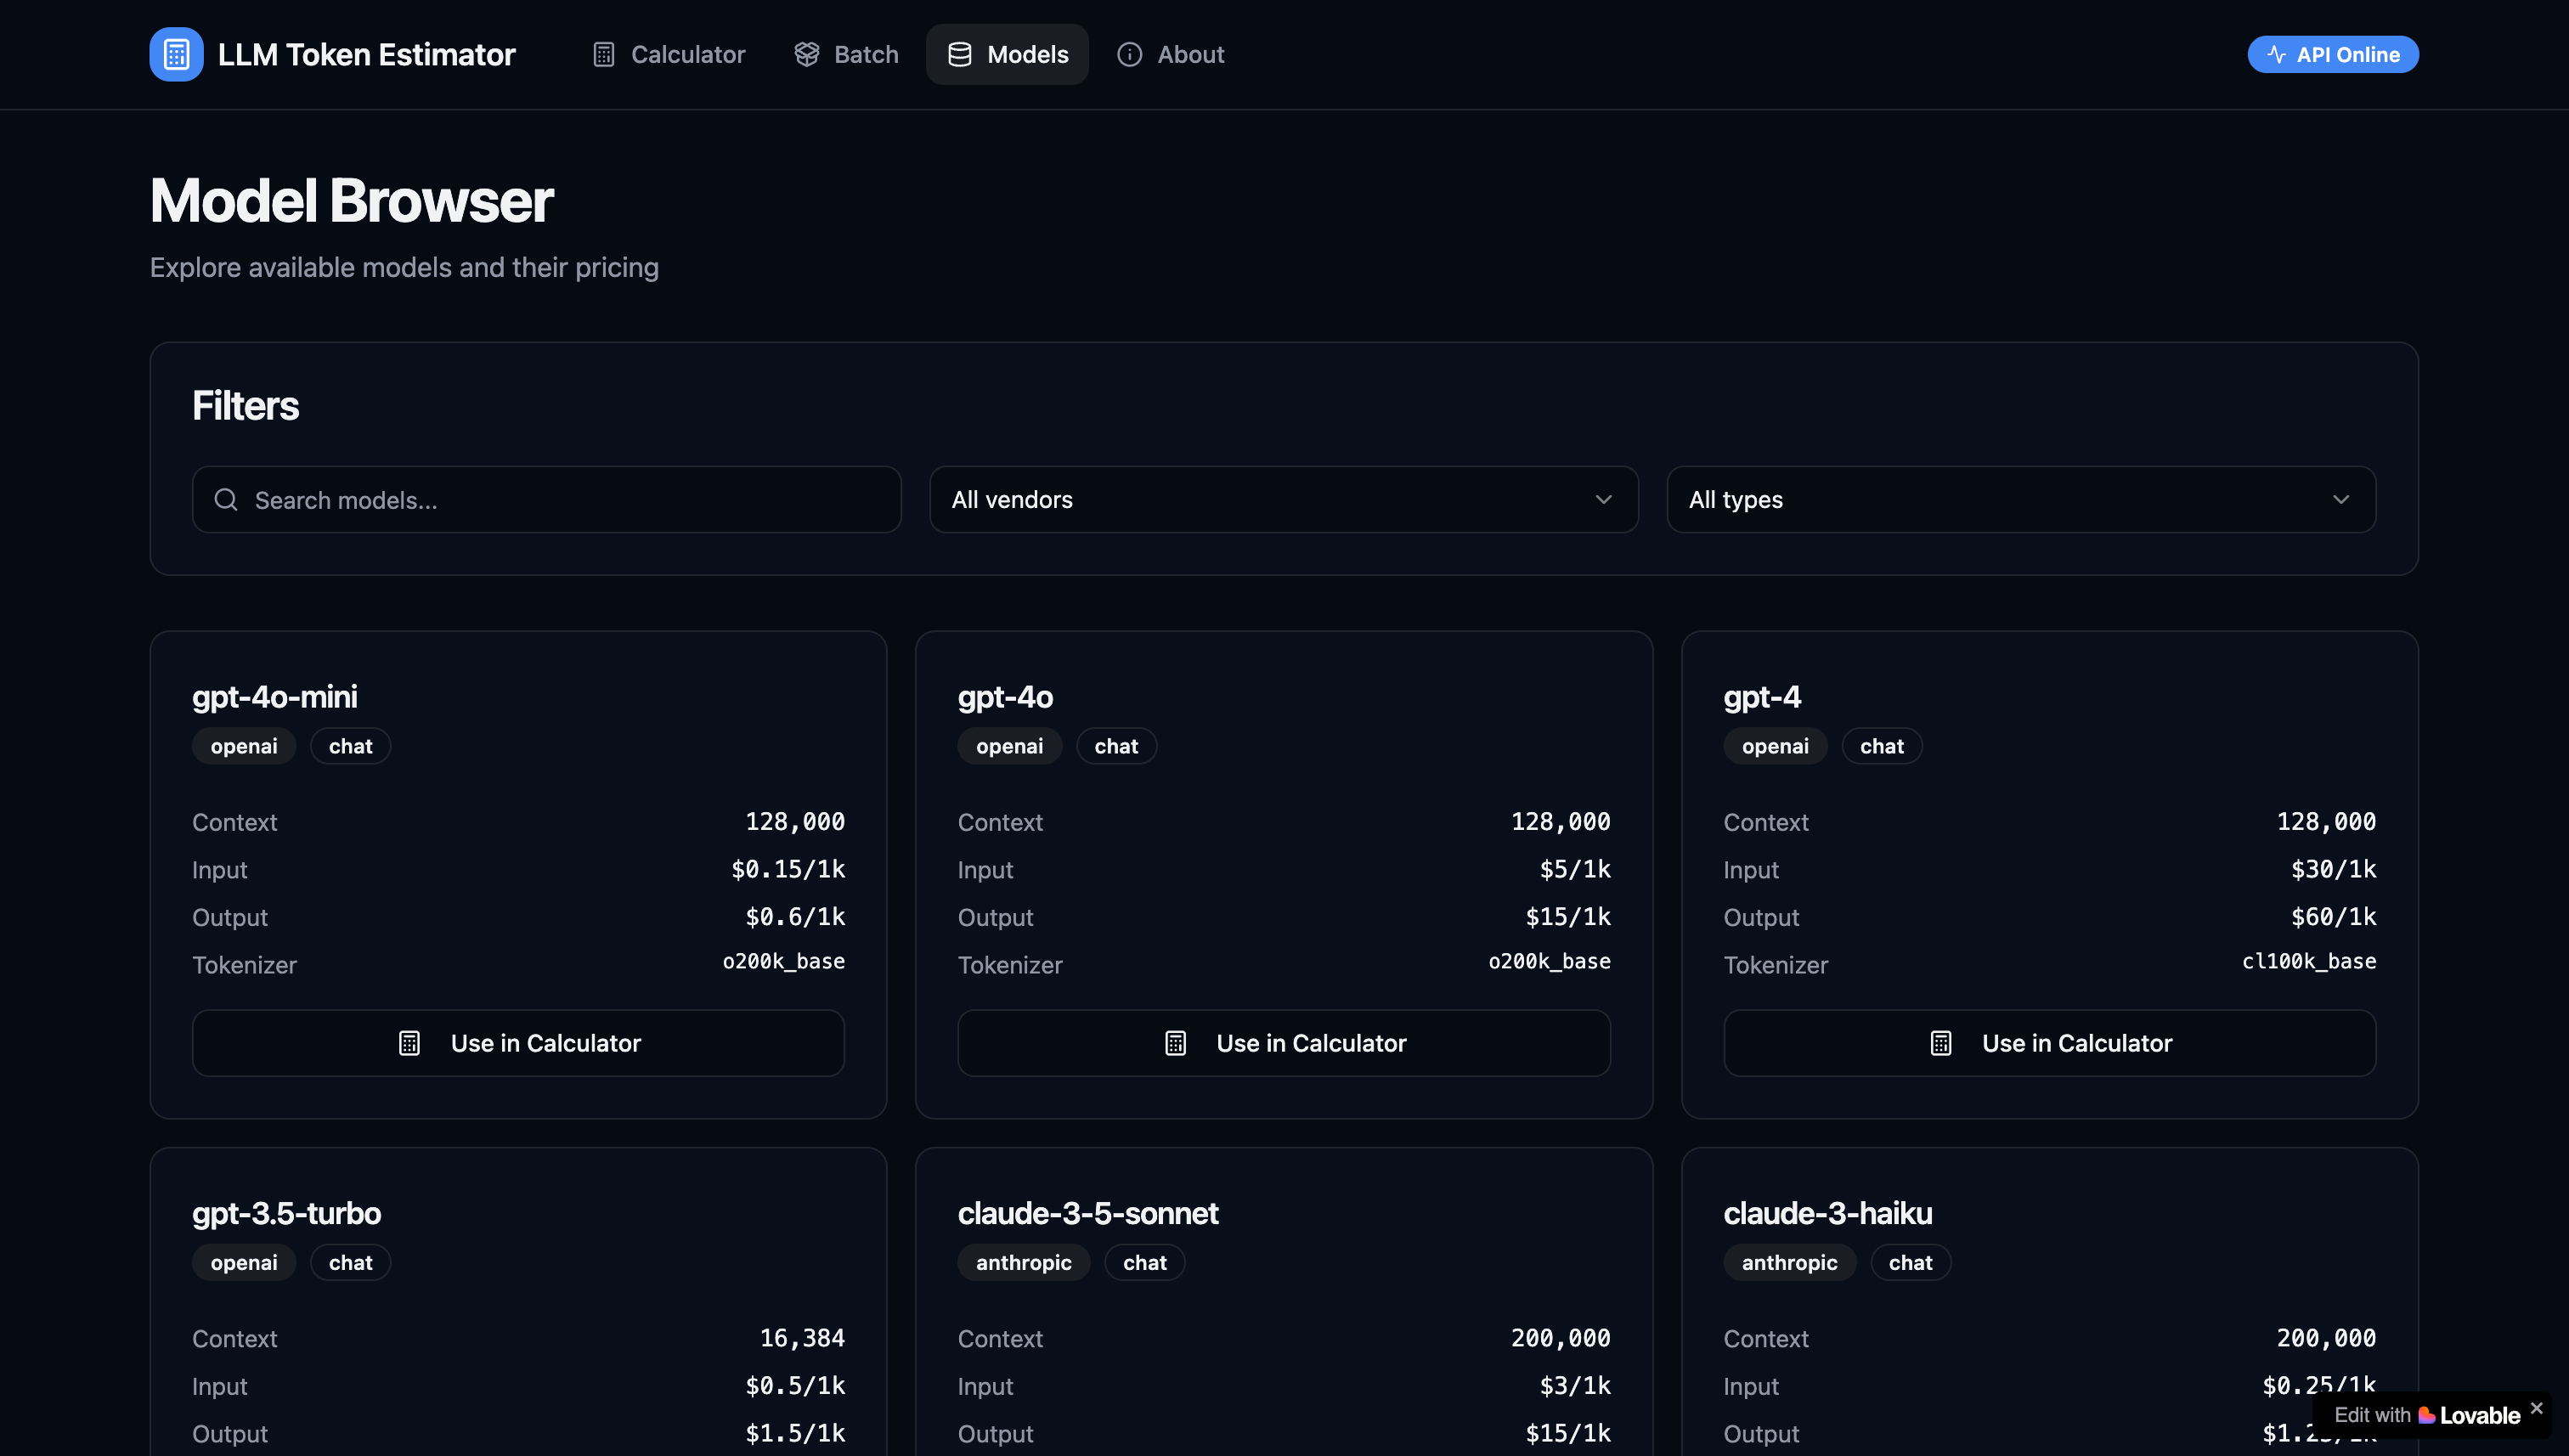Click openai tag on gpt-3.5-turbo card

point(244,1262)
